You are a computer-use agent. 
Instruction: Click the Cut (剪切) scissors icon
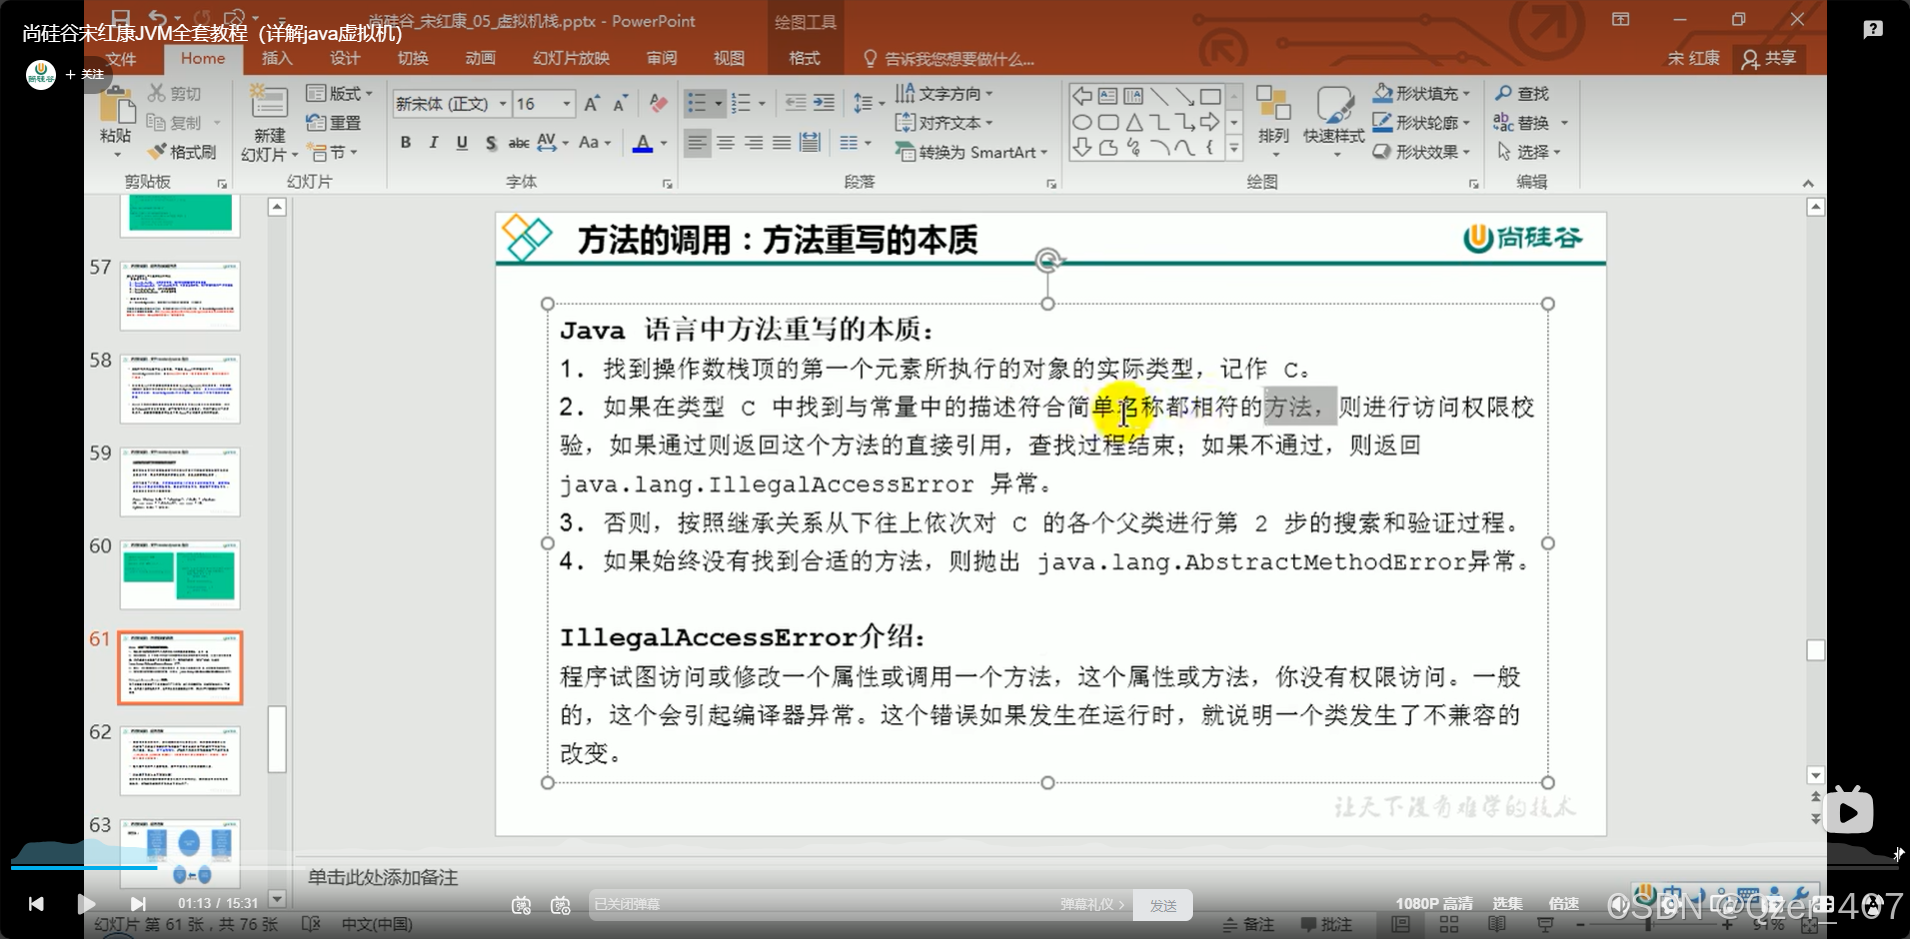157,93
